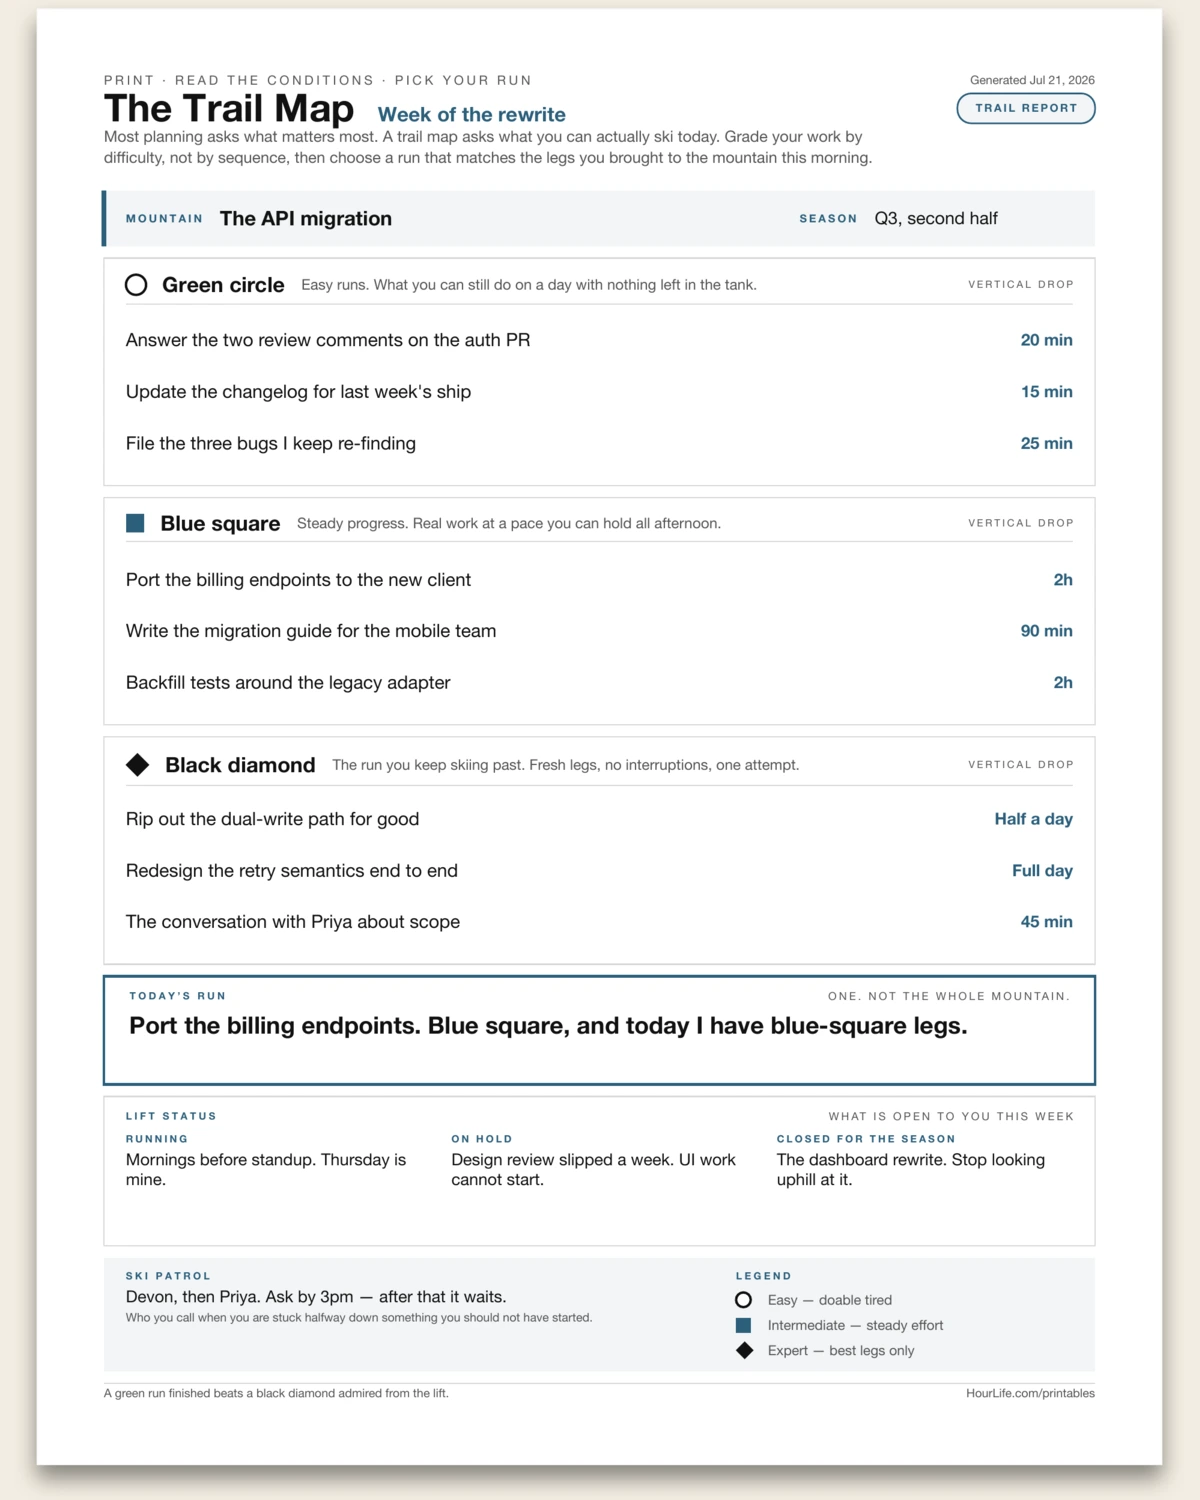Click the Blue square section icon

point(135,523)
